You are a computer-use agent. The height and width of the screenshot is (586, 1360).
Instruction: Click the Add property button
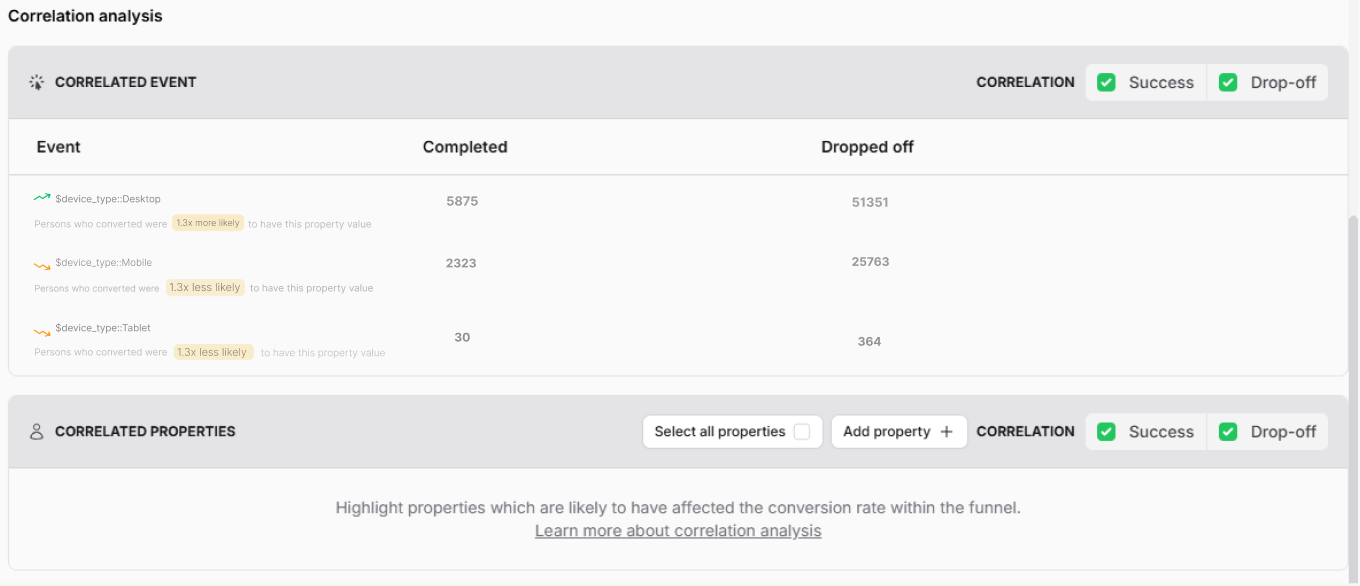tap(898, 432)
